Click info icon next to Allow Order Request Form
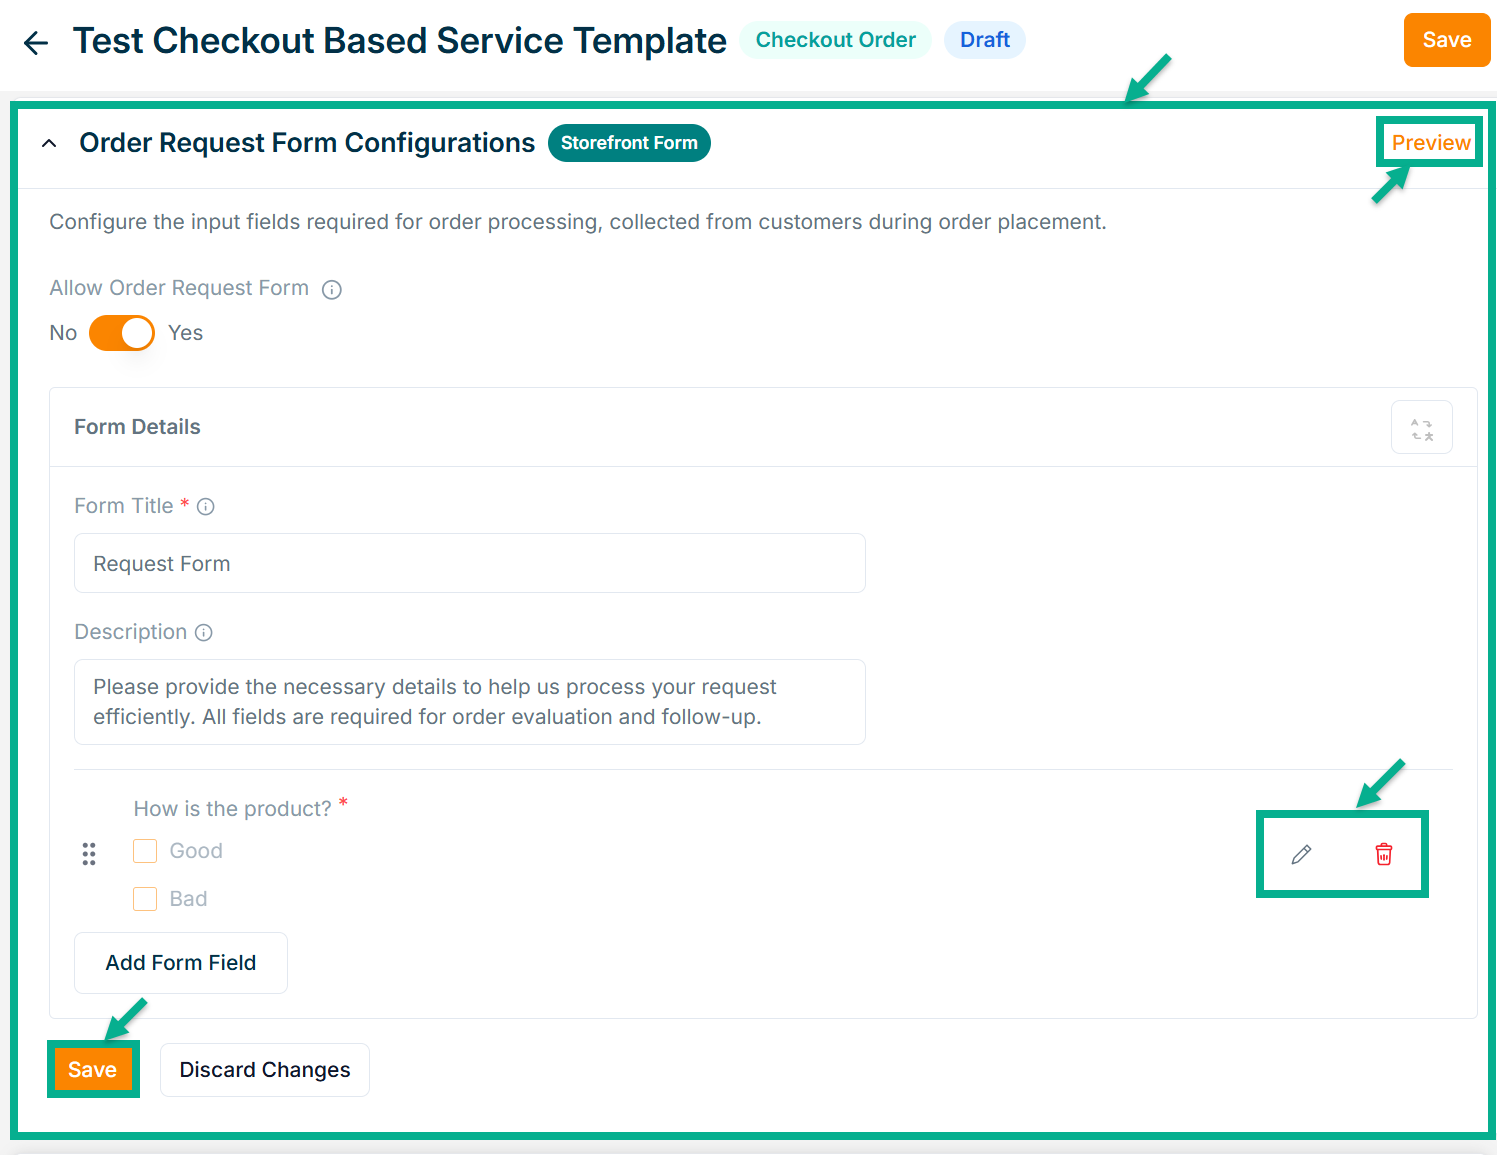1497x1155 pixels. 332,290
